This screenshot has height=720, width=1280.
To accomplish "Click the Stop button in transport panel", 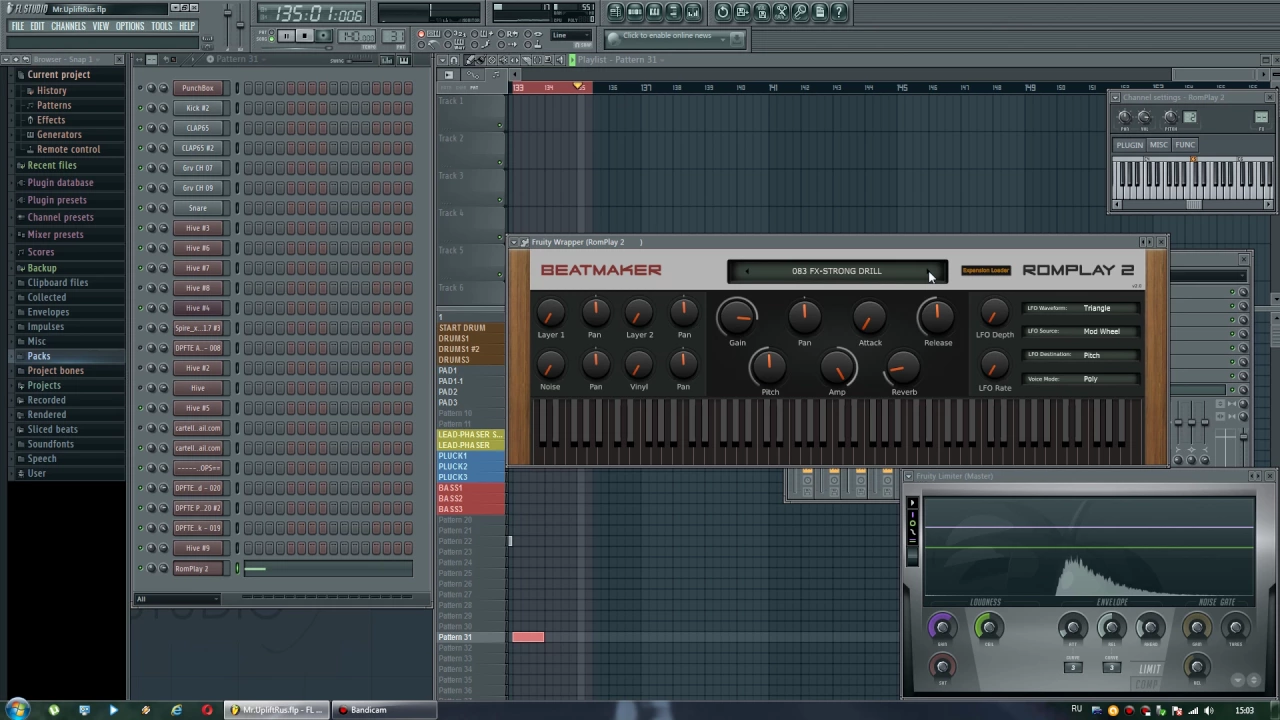I will (304, 36).
